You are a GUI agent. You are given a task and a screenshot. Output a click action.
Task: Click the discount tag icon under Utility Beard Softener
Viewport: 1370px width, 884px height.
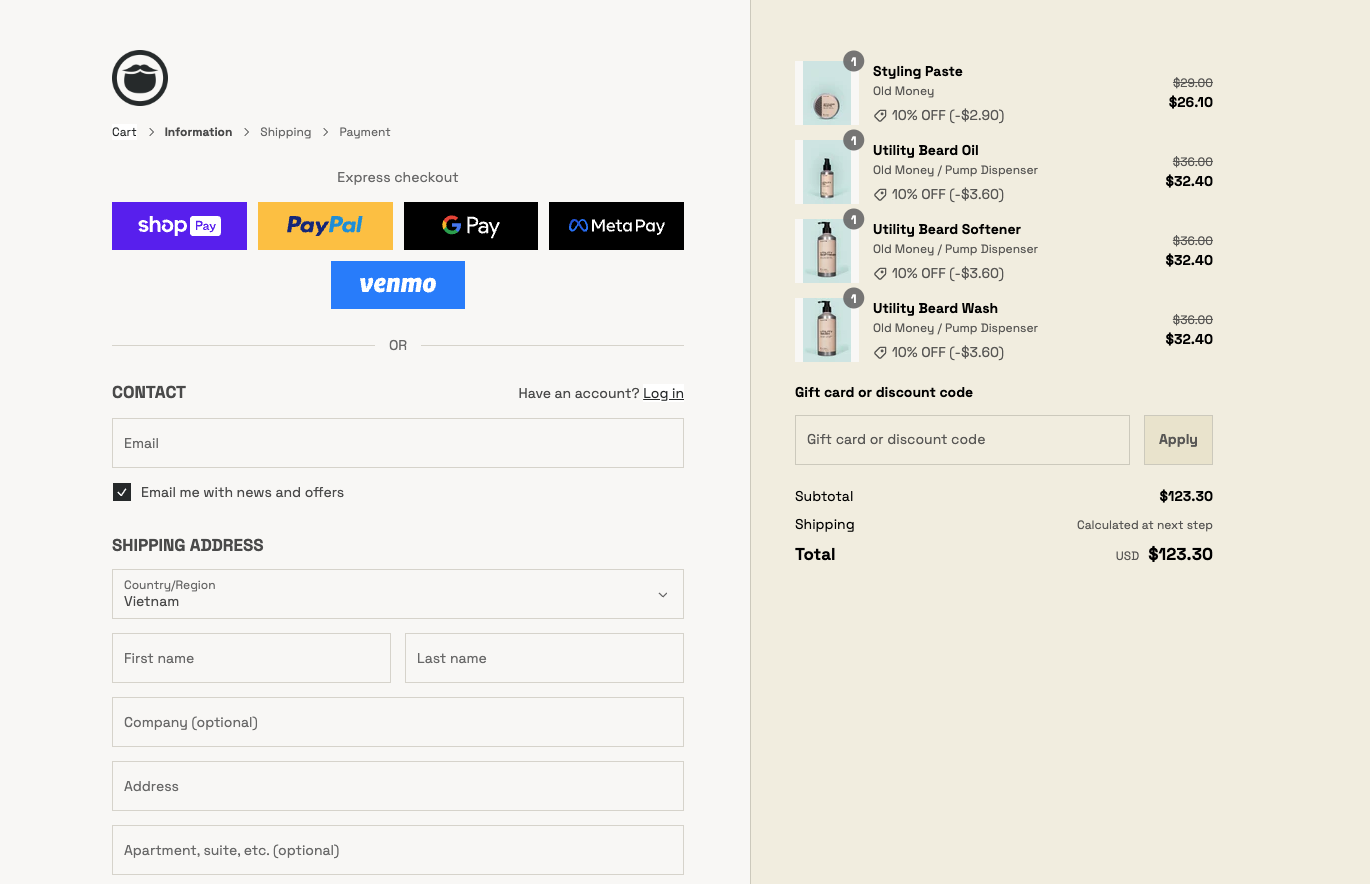pyautogui.click(x=880, y=273)
